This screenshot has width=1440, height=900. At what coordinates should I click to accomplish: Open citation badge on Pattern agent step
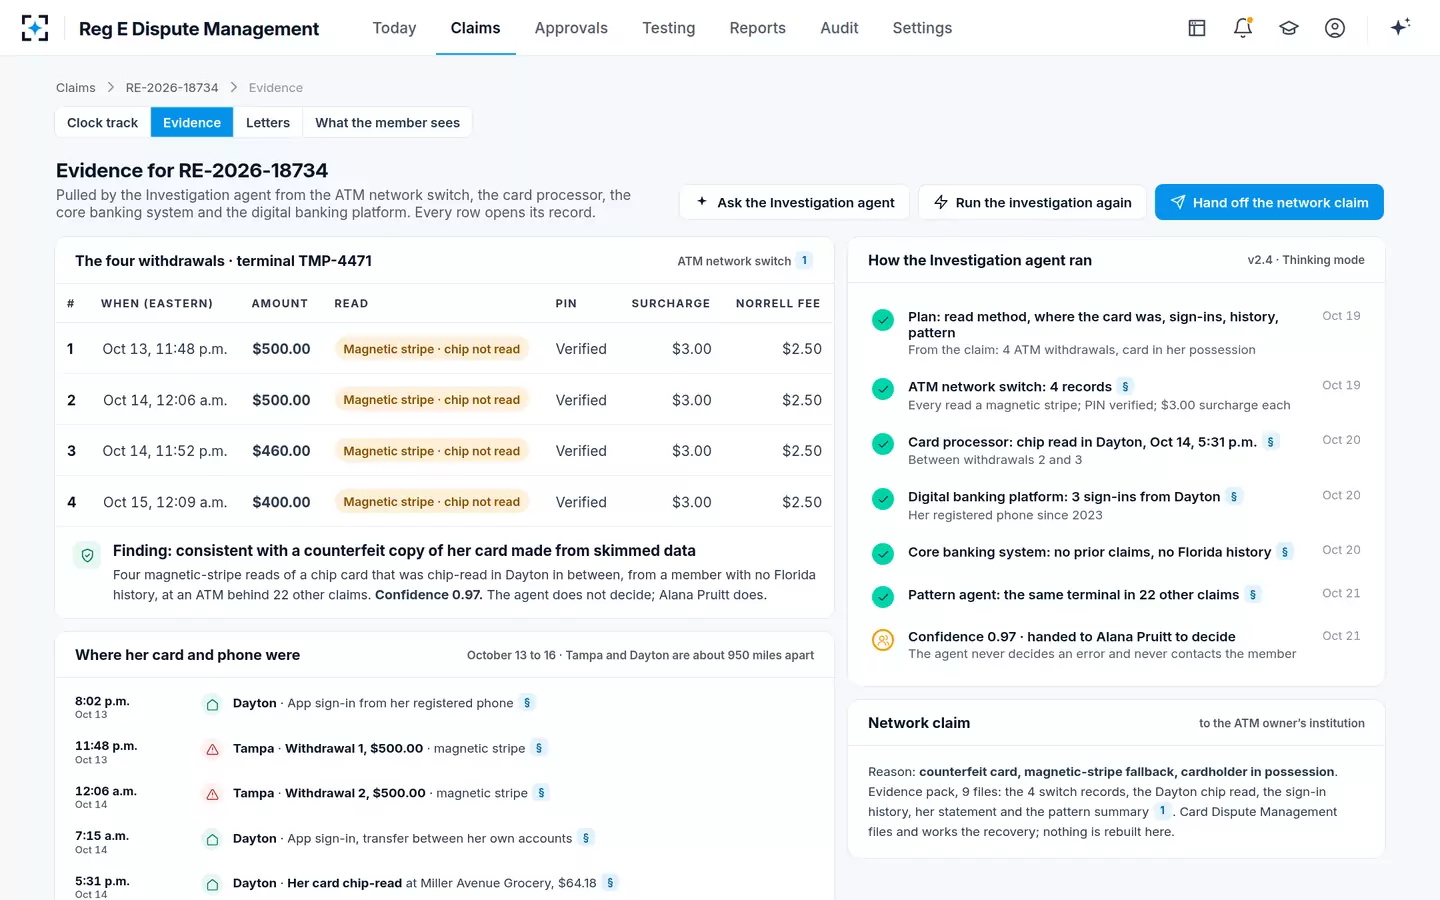pos(1252,595)
